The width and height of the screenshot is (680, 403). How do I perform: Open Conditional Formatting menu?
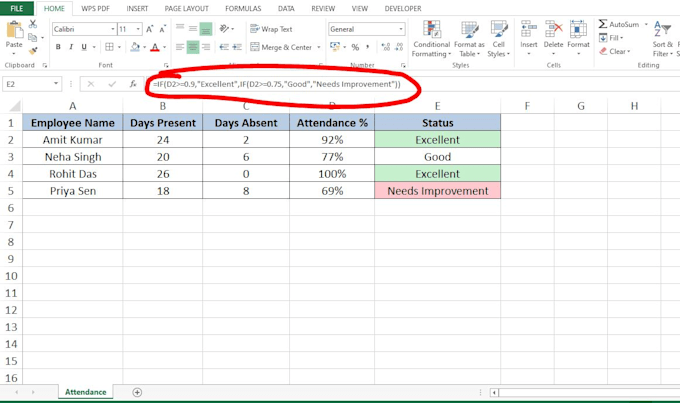pyautogui.click(x=432, y=39)
